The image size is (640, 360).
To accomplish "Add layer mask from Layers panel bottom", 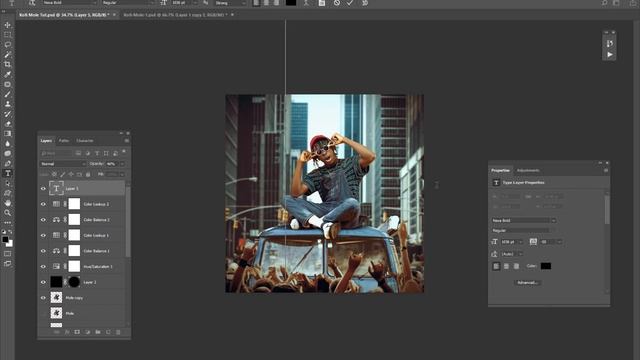I will pyautogui.click(x=77, y=332).
